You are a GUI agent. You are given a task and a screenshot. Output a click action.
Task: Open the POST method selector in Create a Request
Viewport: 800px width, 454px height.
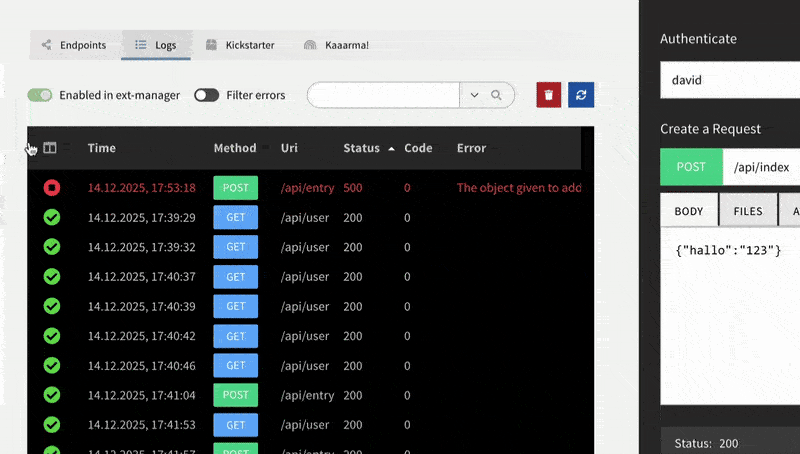click(x=691, y=167)
